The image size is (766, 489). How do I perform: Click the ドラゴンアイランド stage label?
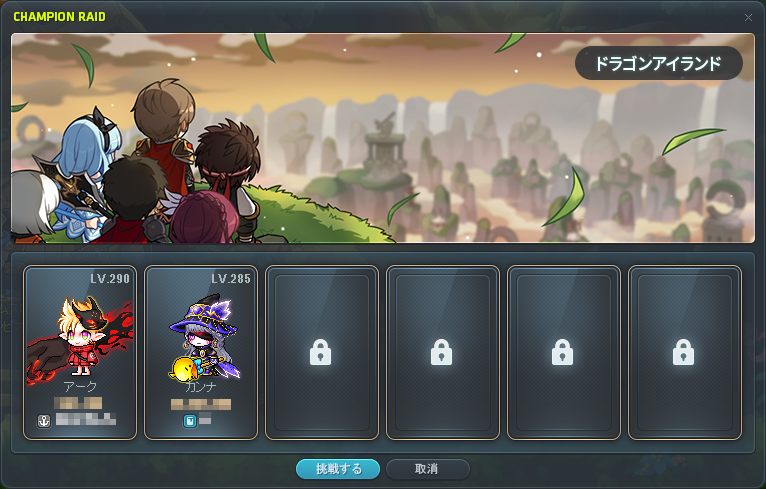(659, 64)
